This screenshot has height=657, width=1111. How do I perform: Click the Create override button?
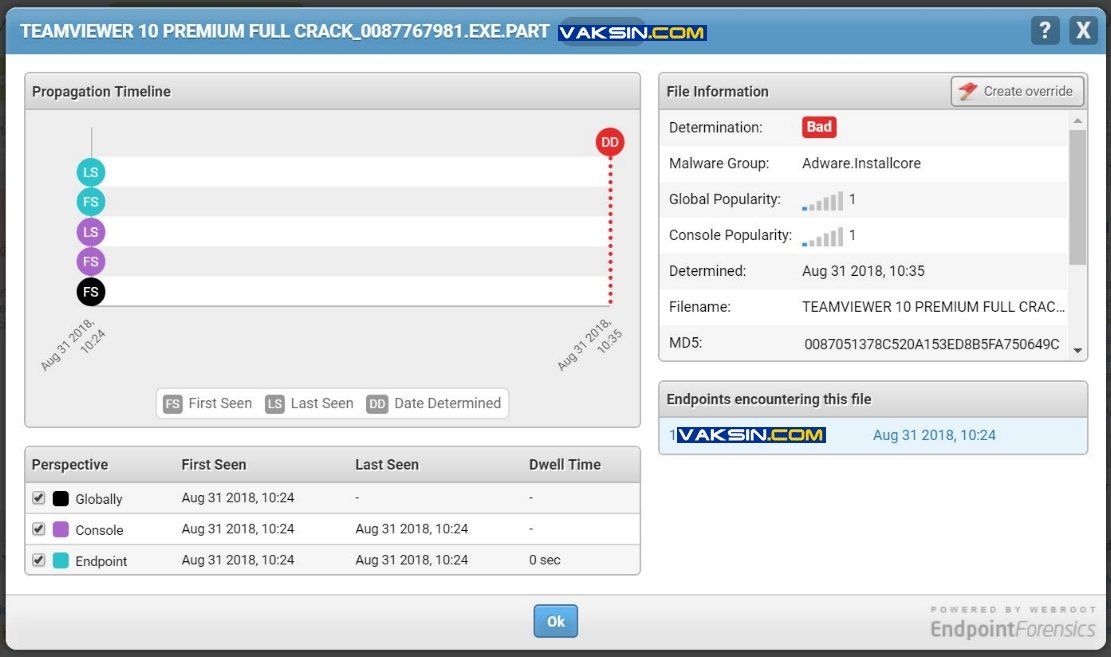pos(1017,91)
